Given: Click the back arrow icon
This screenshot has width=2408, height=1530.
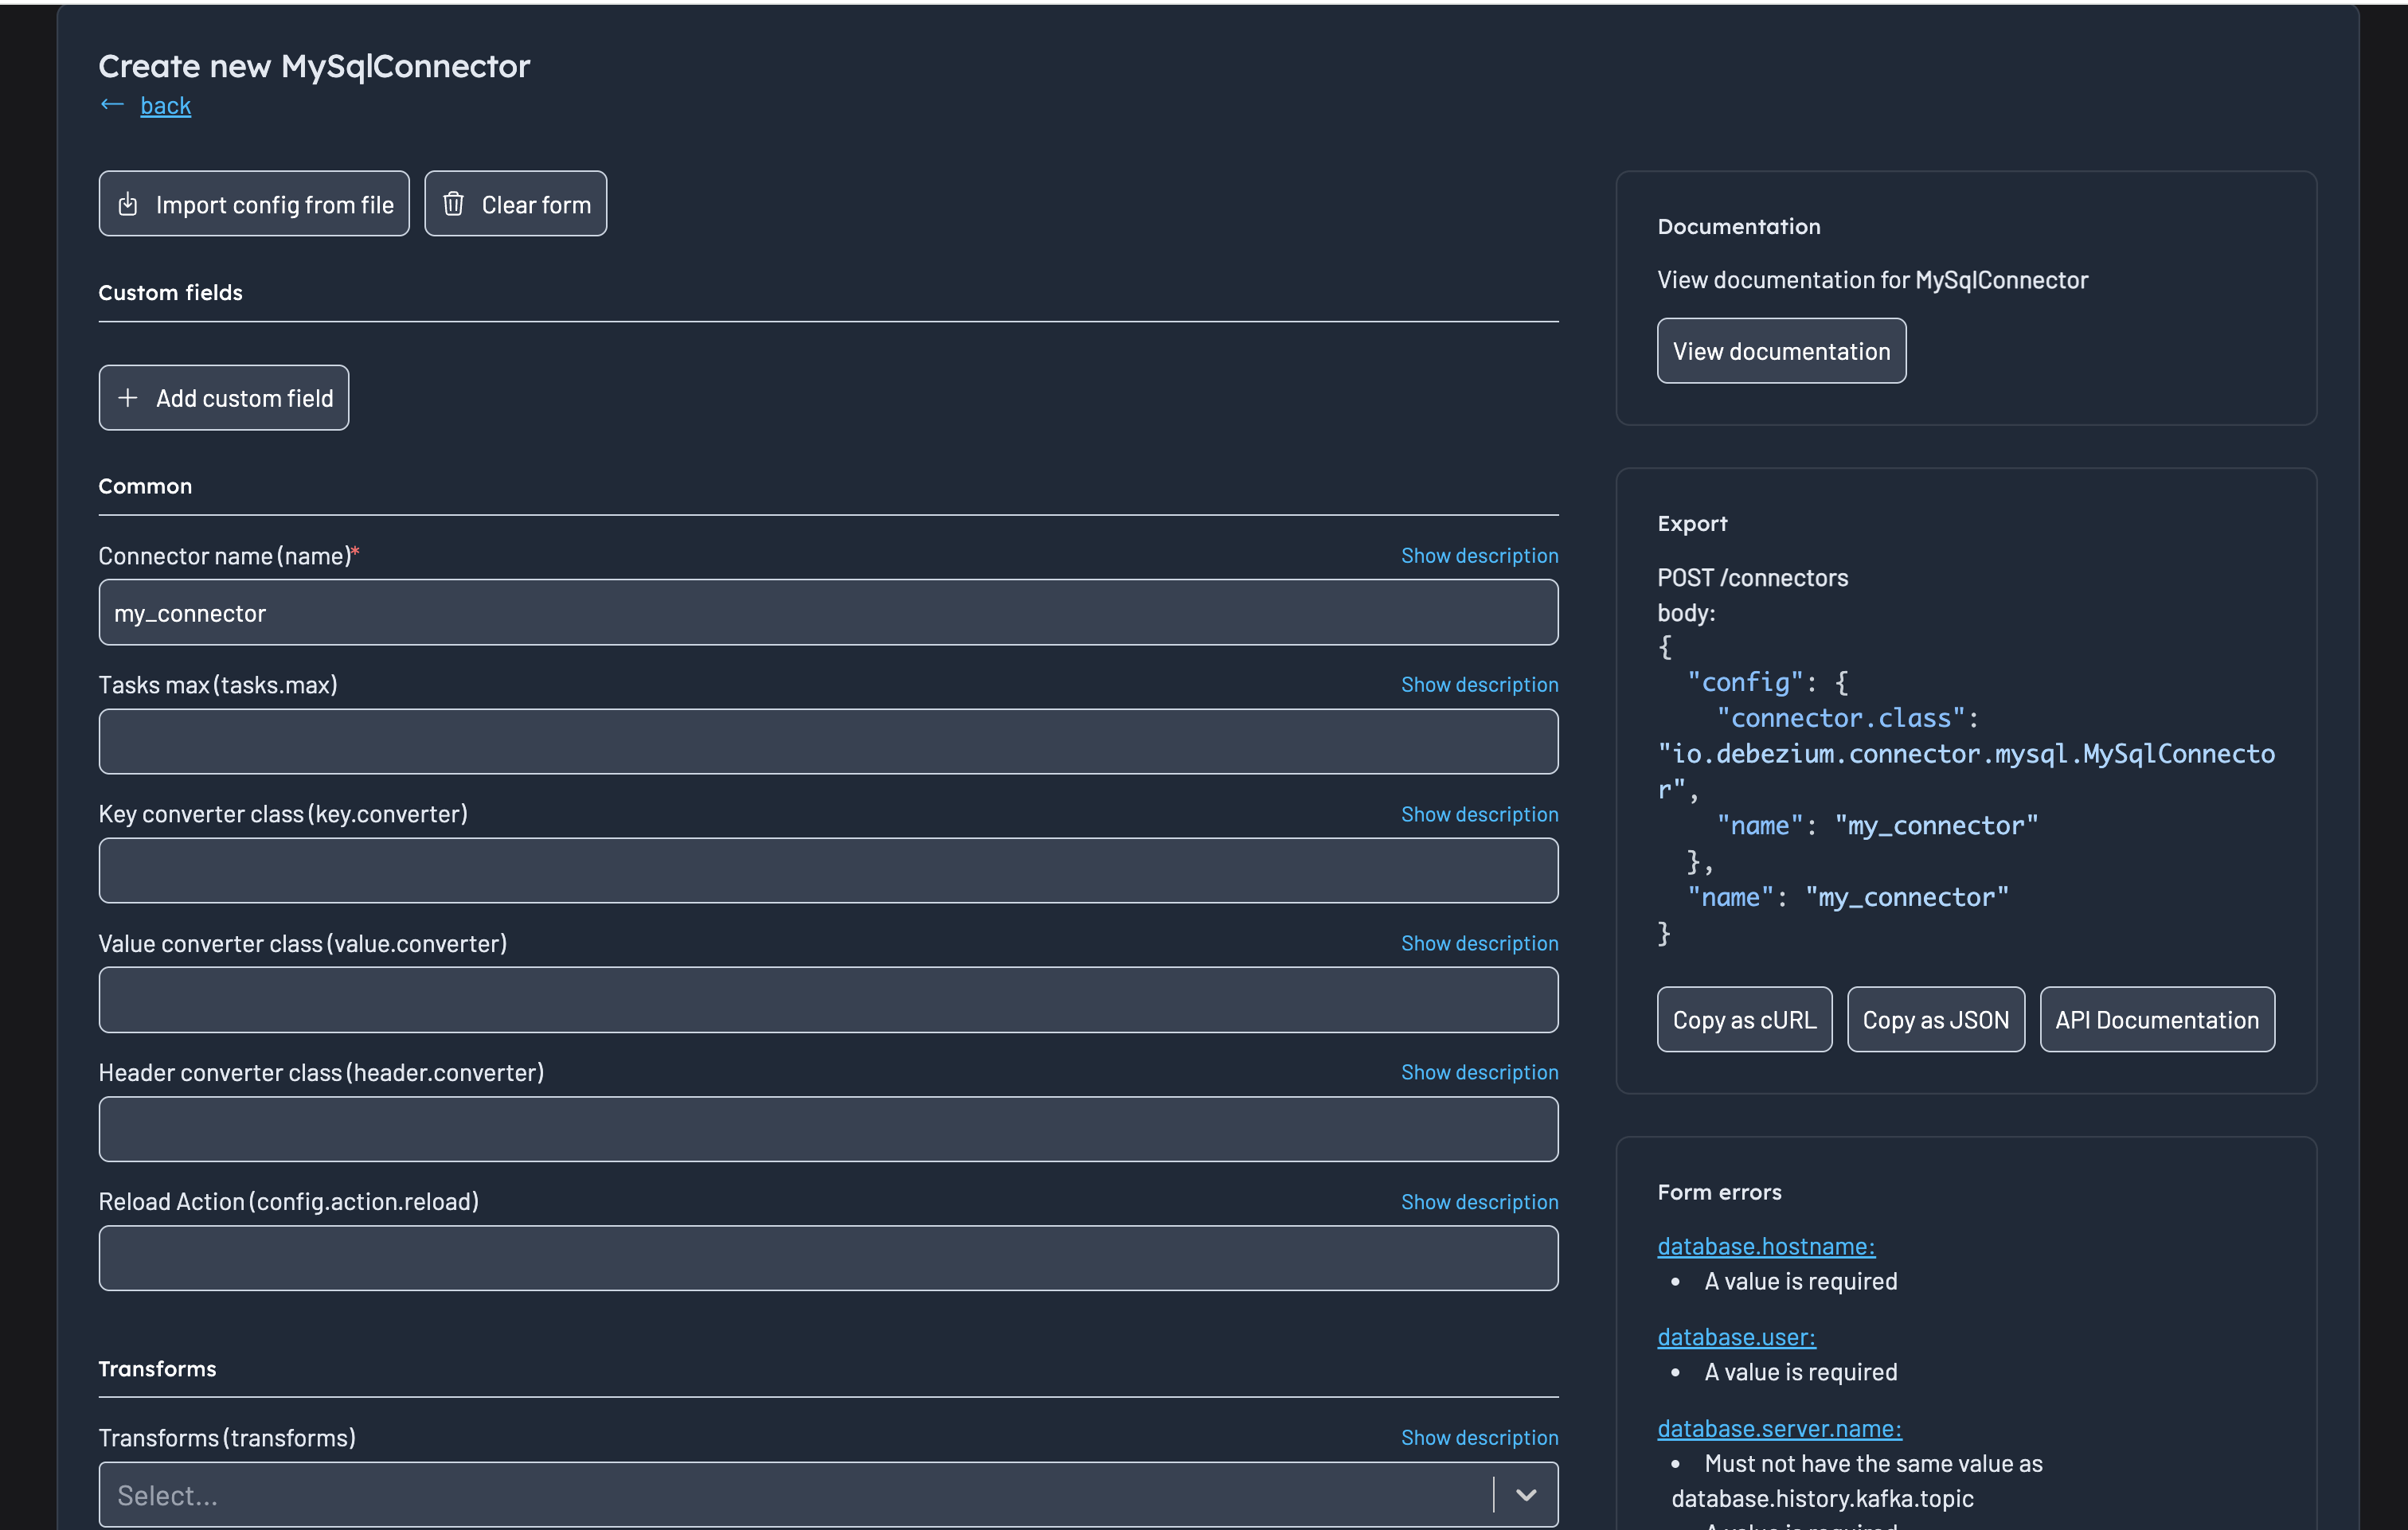Looking at the screenshot, I should [x=112, y=104].
